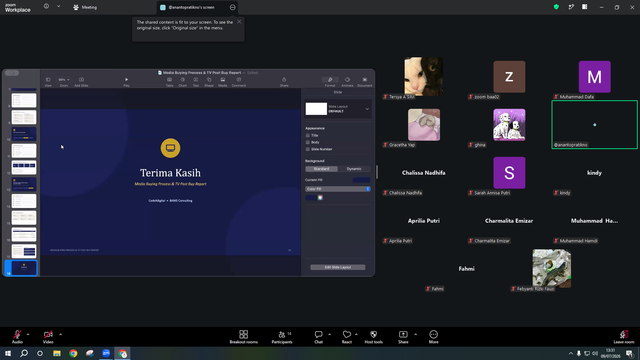
Task: Start camera with the Video button
Action: click(x=48, y=336)
